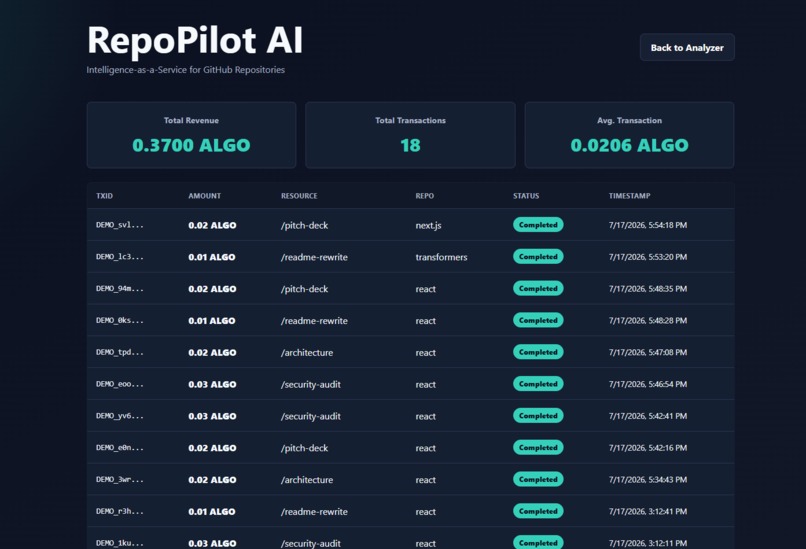Screen dimensions: 806x549
Task: Click timestamp 7/17/2026, 5:46:54 PM
Action: tap(648, 385)
